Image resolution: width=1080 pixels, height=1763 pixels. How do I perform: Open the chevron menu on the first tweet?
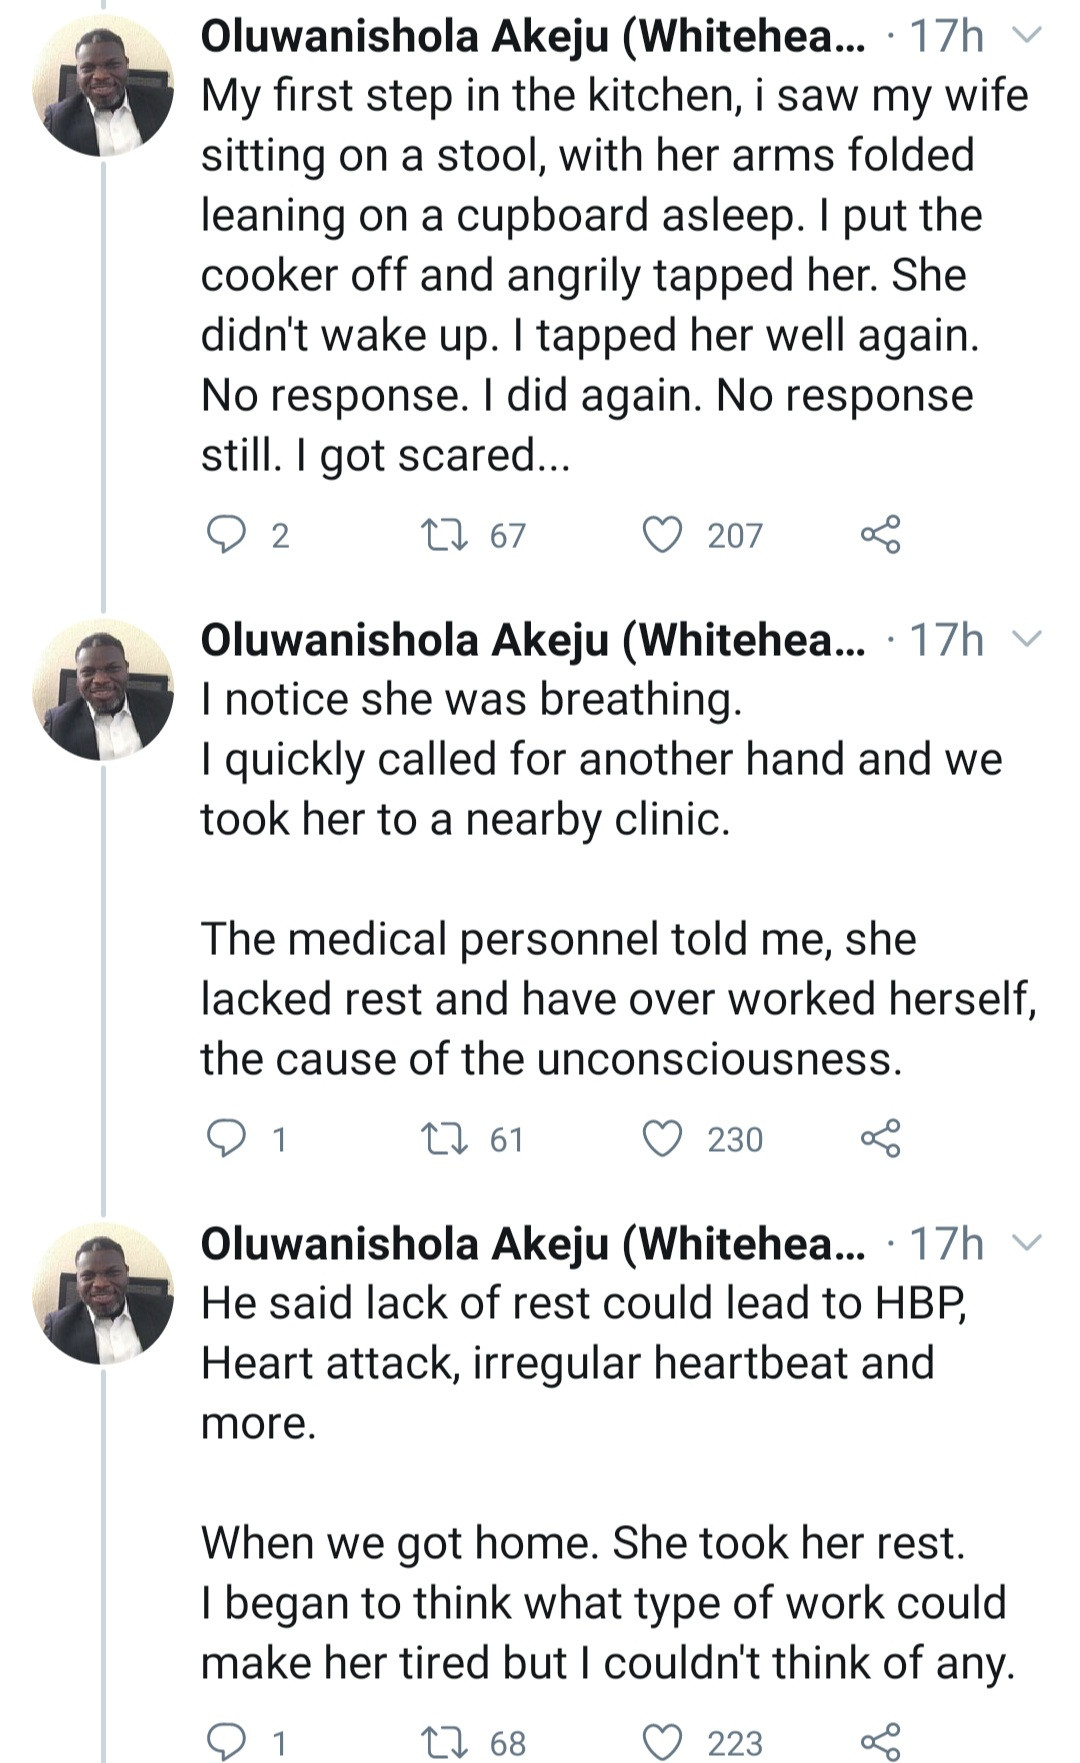tap(1028, 36)
